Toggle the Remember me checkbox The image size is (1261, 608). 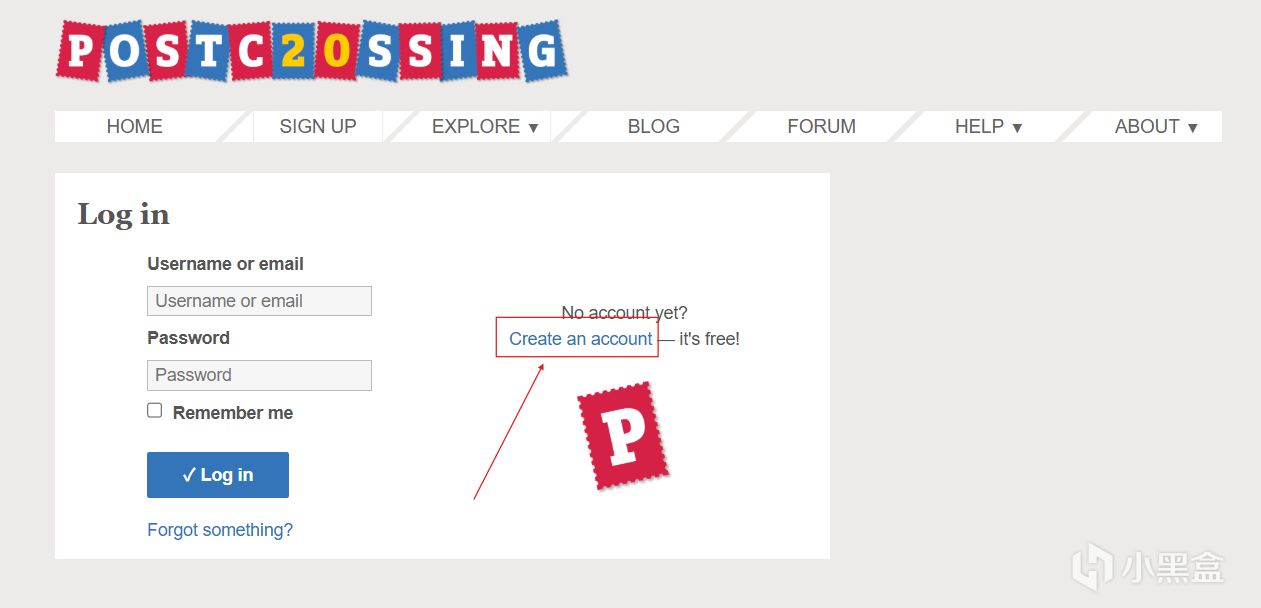pos(154,410)
